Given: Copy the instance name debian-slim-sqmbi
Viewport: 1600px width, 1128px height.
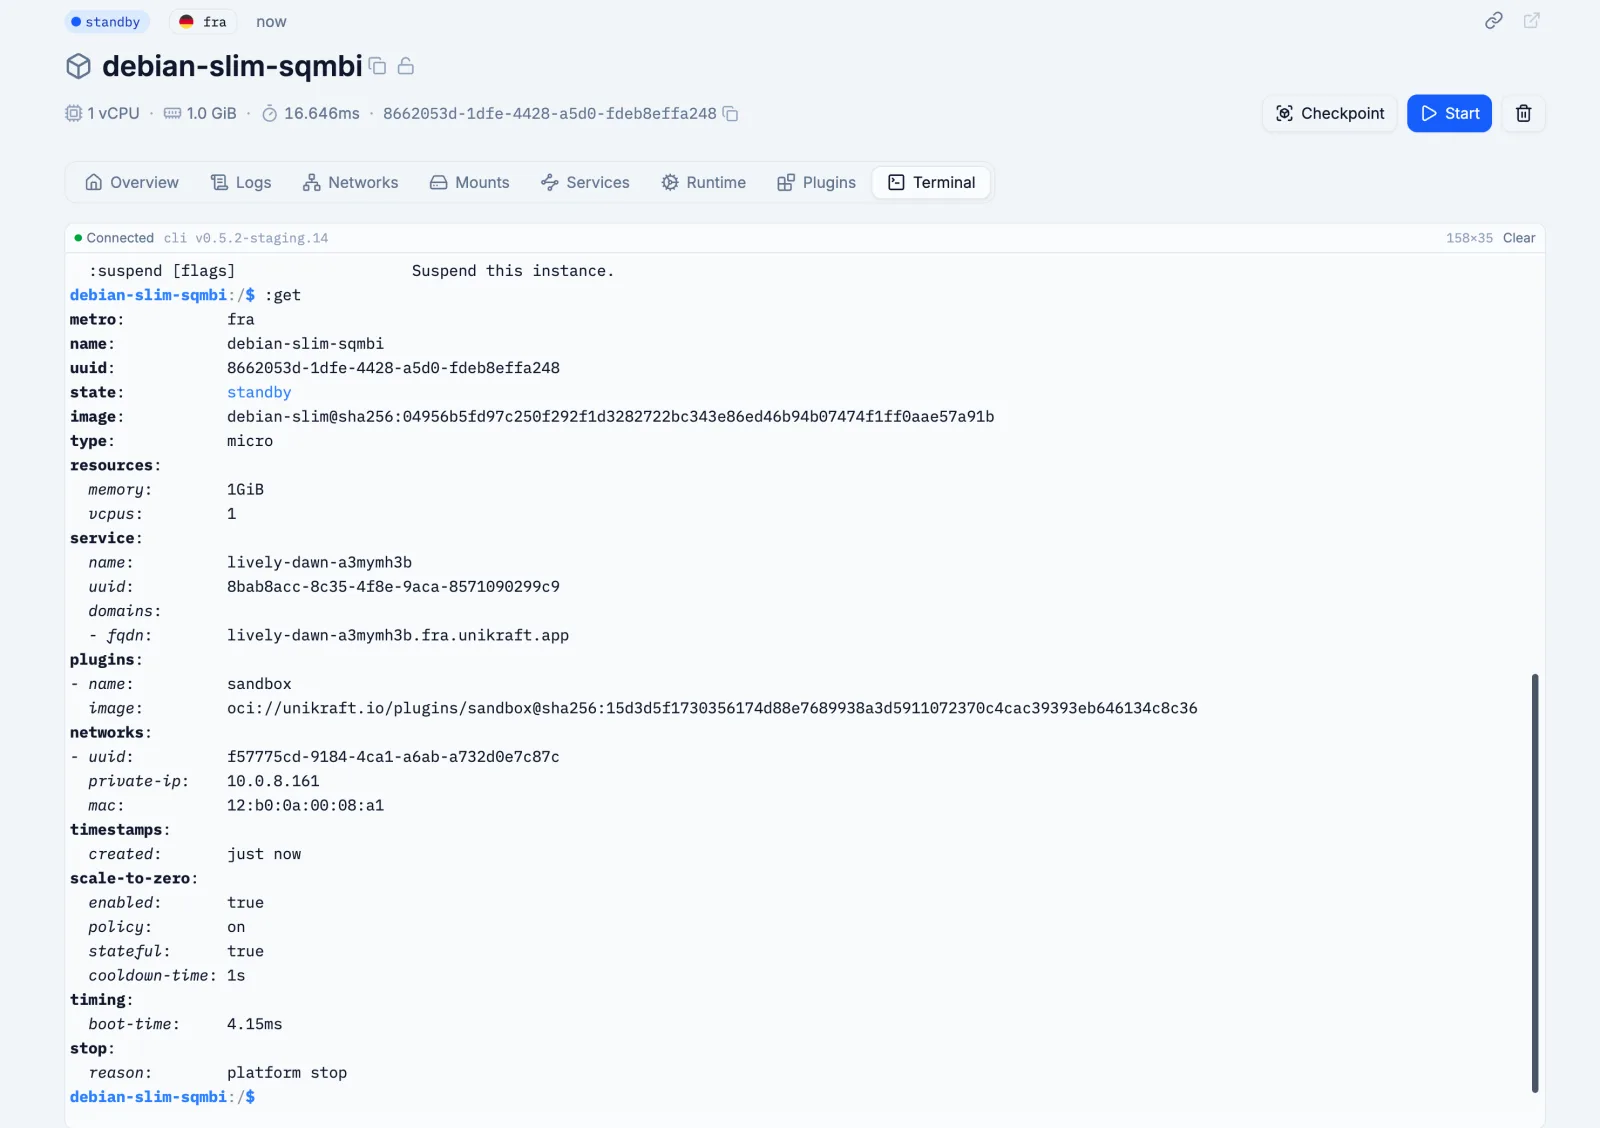Looking at the screenshot, I should click(378, 66).
